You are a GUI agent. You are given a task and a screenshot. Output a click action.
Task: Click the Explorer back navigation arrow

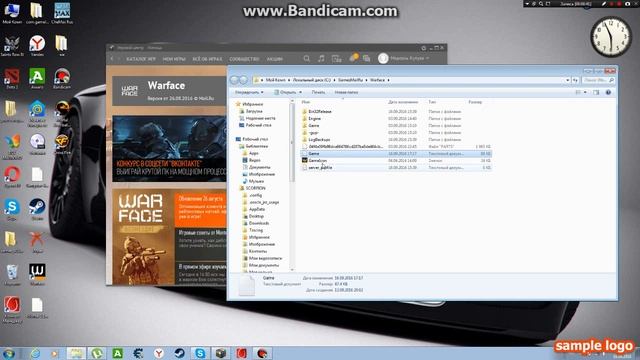click(234, 80)
